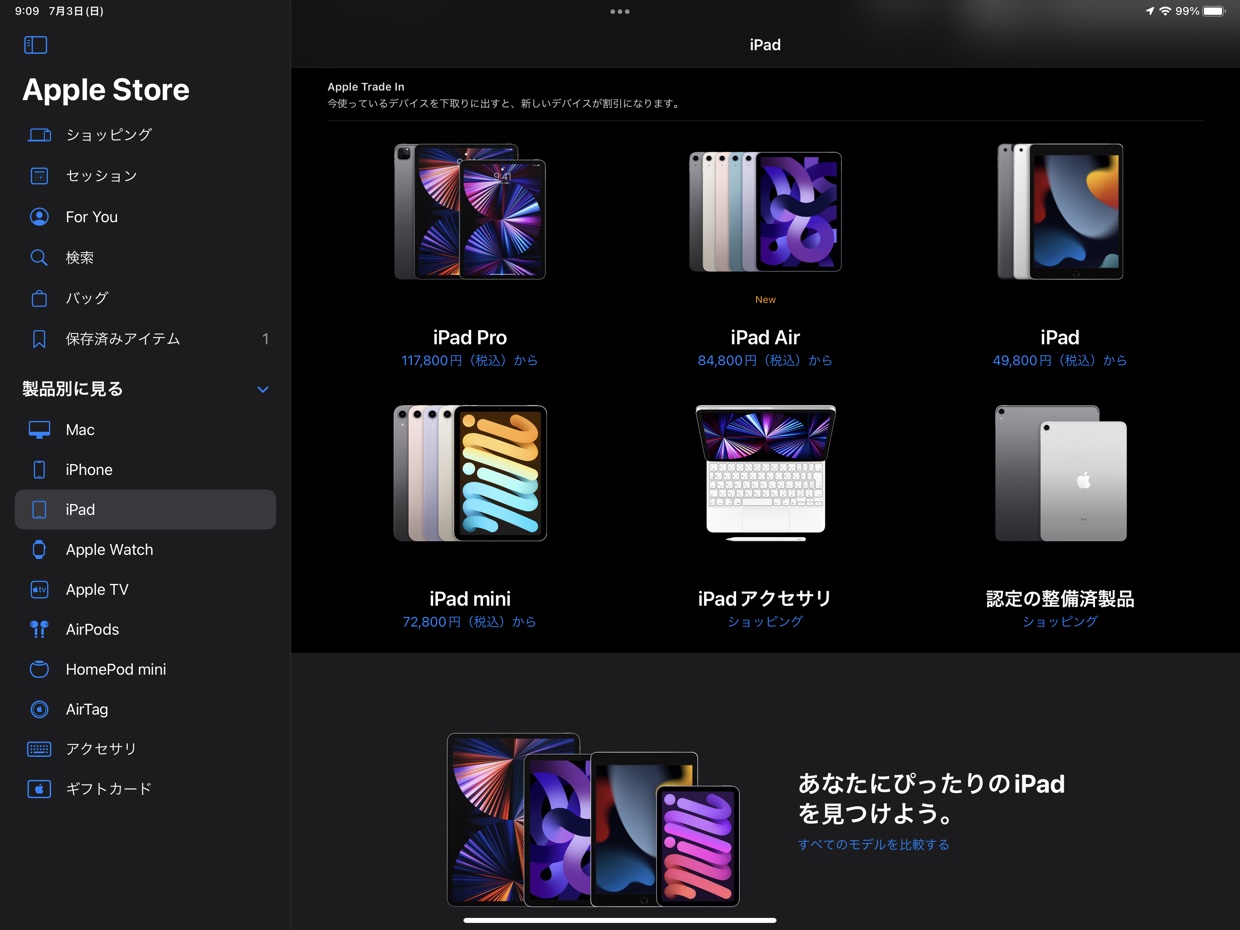Click the バッグ bag icon

click(x=39, y=298)
